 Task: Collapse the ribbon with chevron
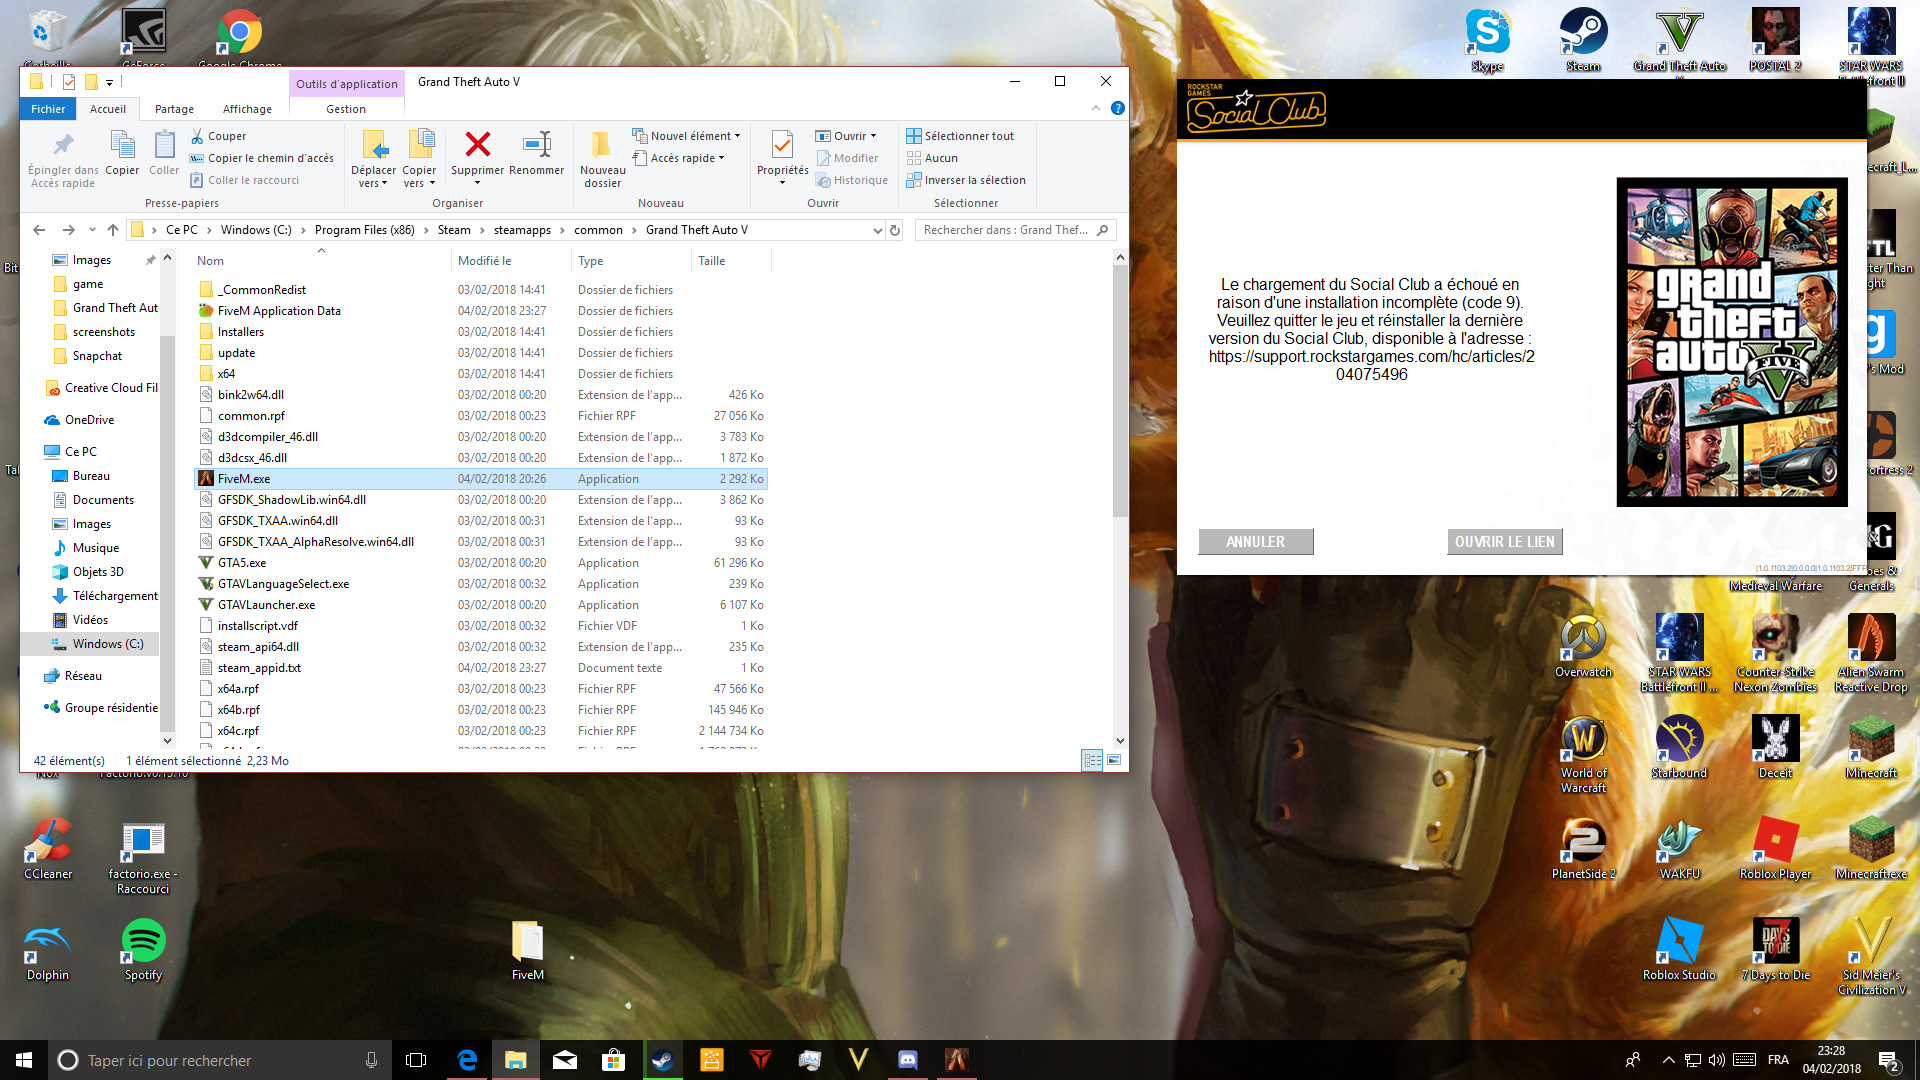(x=1096, y=108)
